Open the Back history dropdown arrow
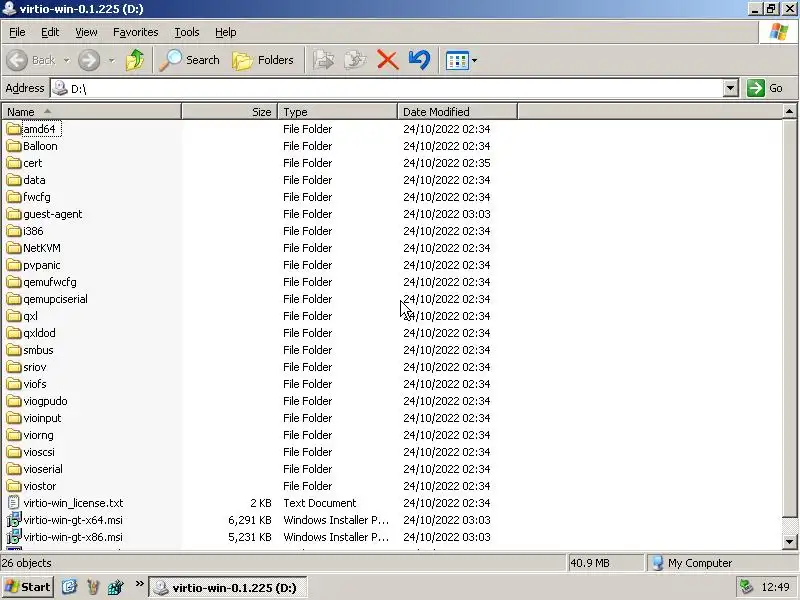 pyautogui.click(x=66, y=61)
